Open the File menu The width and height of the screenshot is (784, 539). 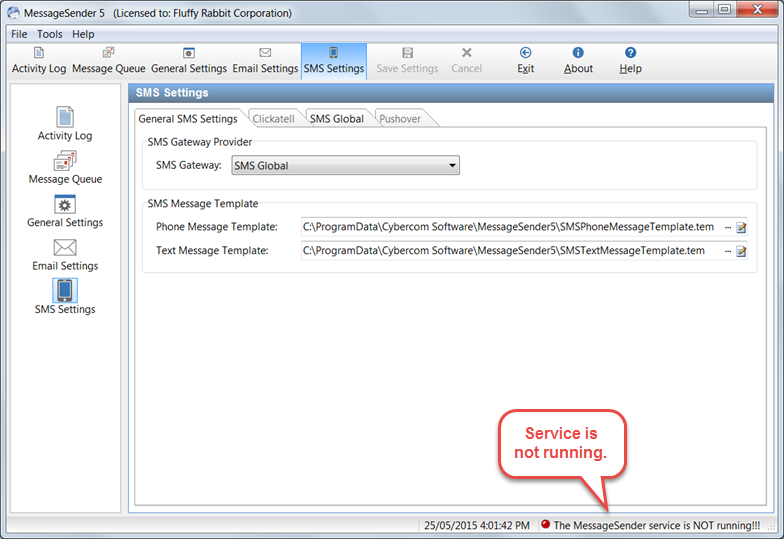(x=19, y=34)
